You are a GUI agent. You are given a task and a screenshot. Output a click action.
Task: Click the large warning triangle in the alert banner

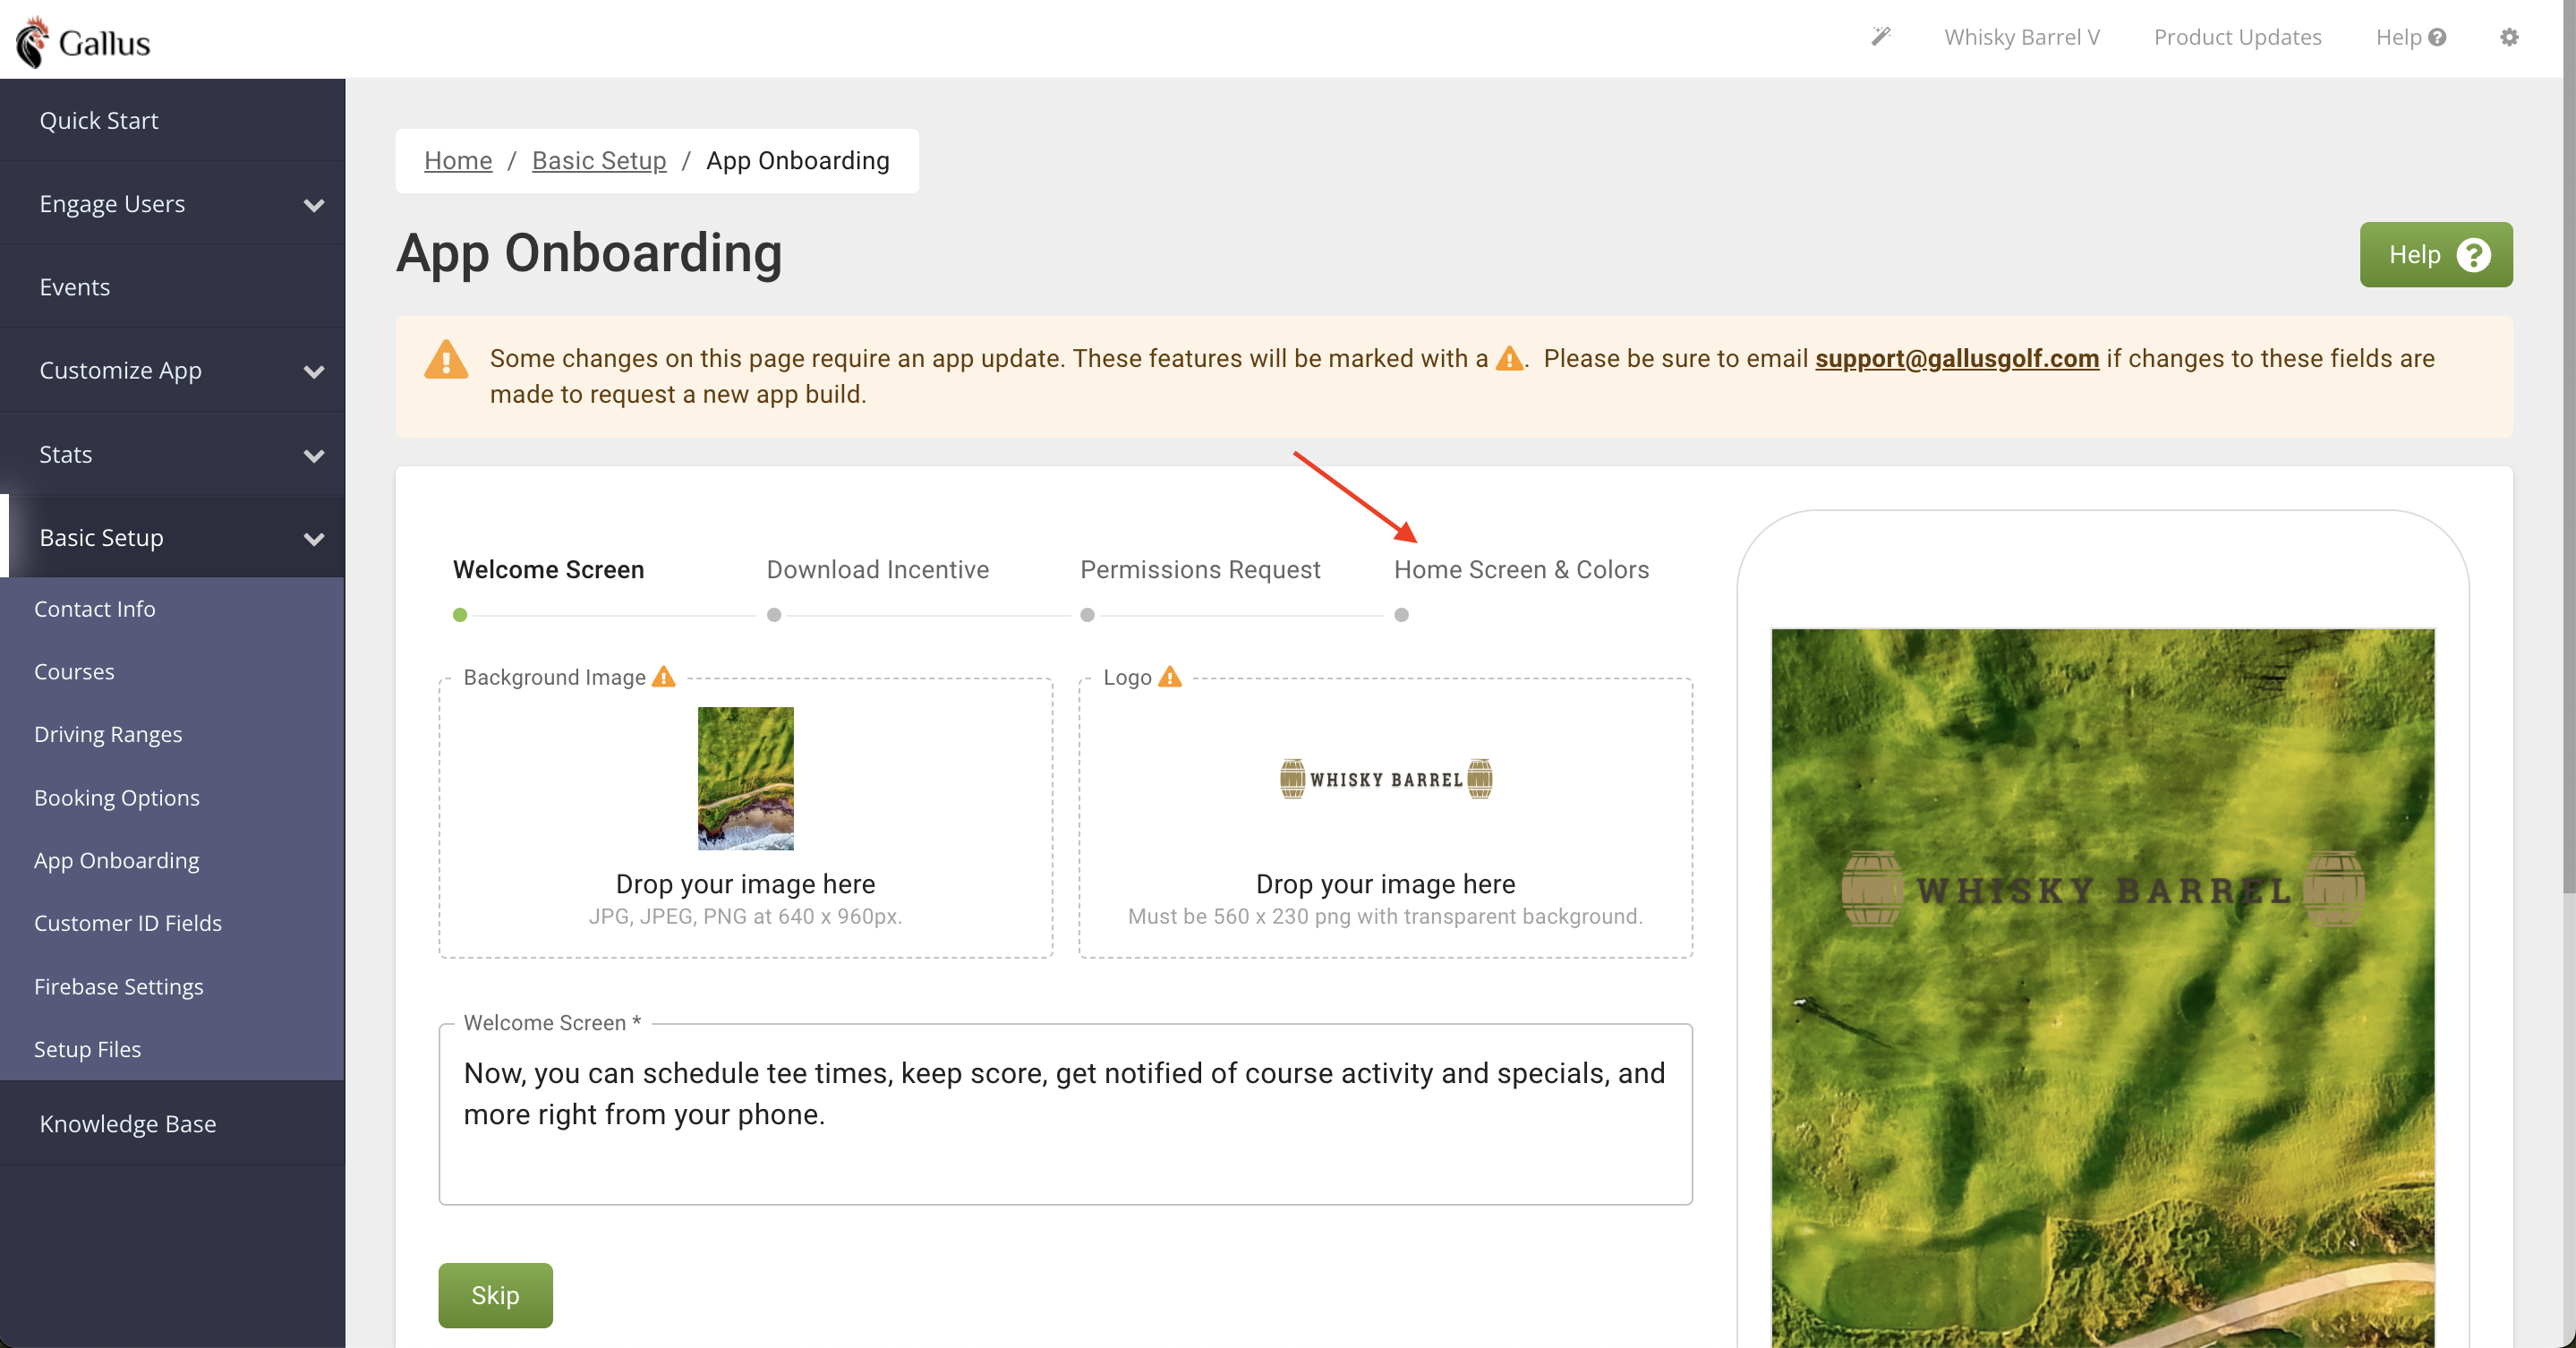point(446,360)
